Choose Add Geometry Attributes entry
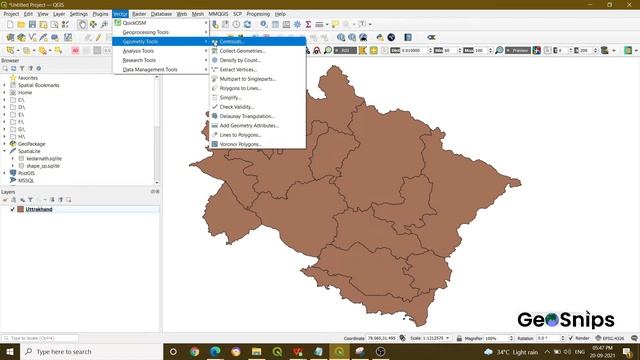Screen dimensions: 640x360 click(258, 126)
